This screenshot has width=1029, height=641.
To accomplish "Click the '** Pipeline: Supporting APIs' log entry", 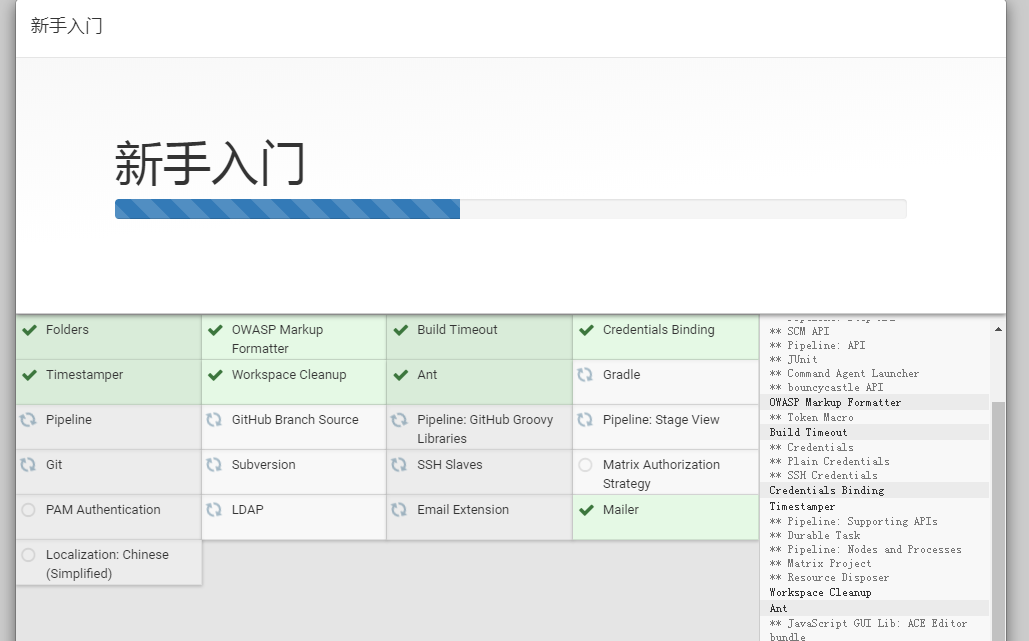I will pos(853,522).
